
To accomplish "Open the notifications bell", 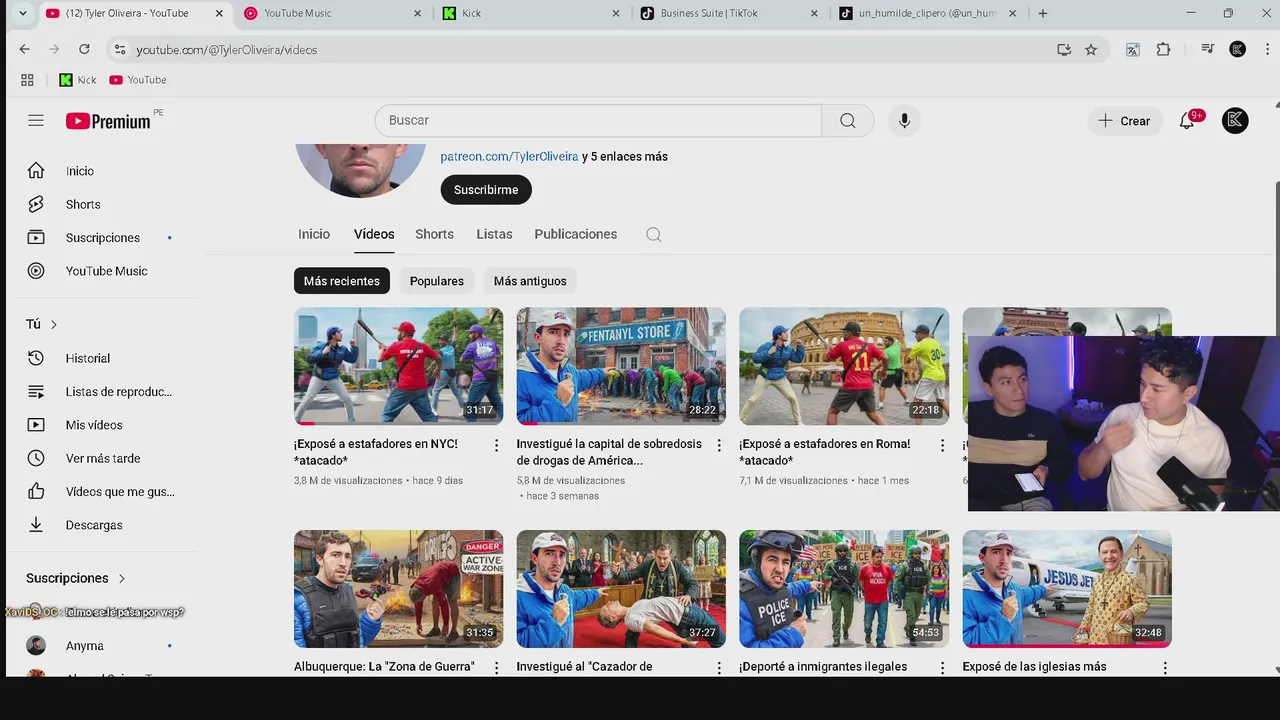I will [1188, 120].
